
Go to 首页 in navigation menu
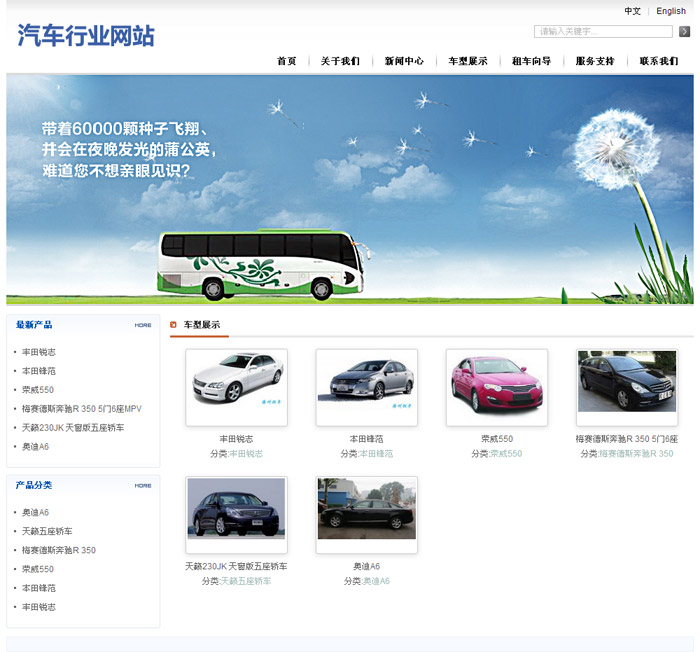tap(287, 61)
